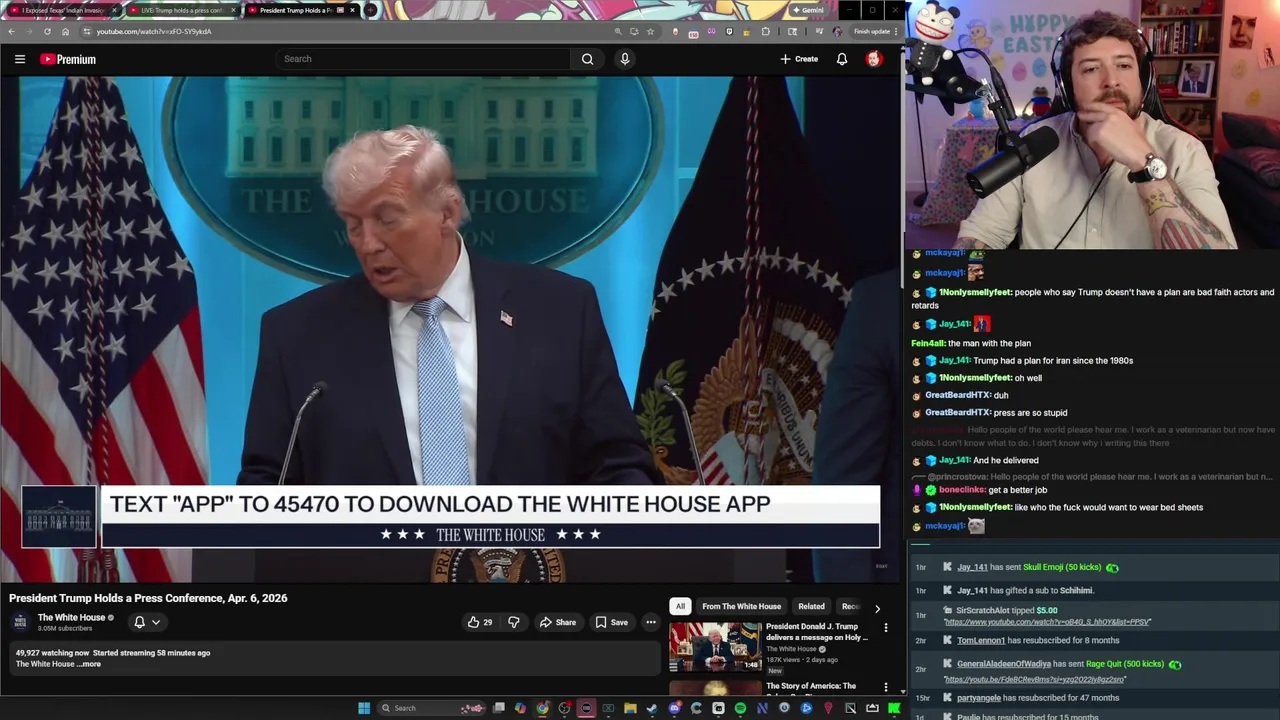The image size is (1280, 720).
Task: Open options for Holy message recommended video
Action: pyautogui.click(x=885, y=628)
